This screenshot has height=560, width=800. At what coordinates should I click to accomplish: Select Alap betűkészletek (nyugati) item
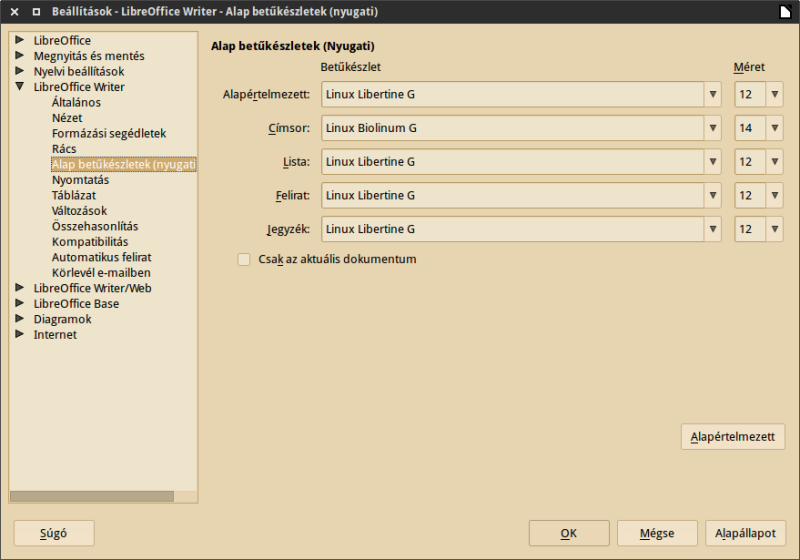point(123,164)
